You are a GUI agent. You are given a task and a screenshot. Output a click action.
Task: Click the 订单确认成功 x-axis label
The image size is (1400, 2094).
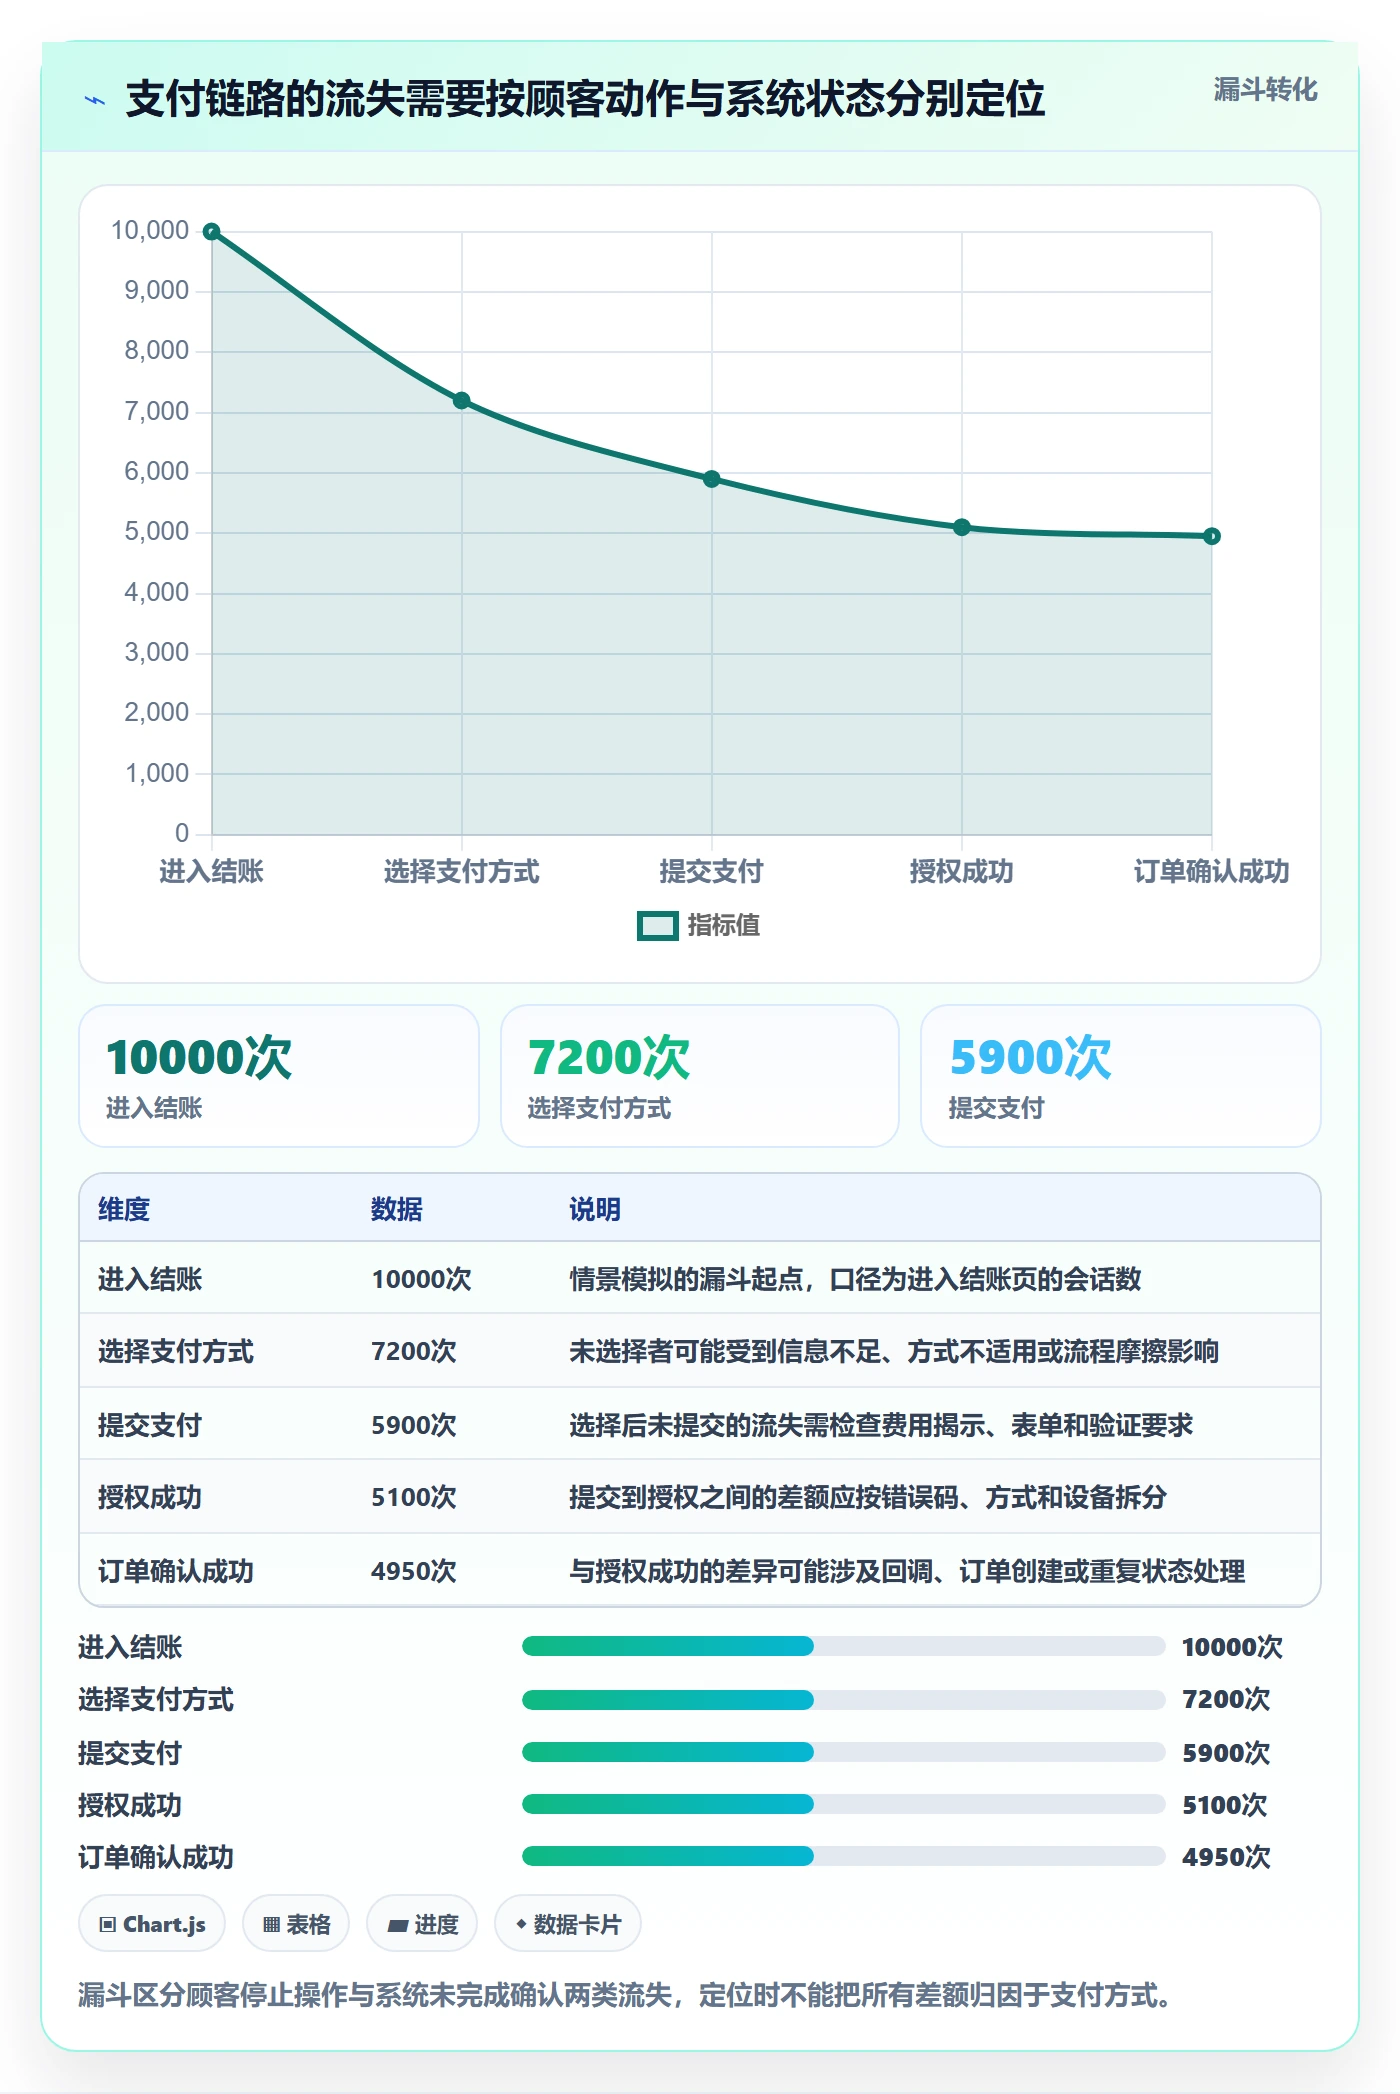coord(1212,871)
